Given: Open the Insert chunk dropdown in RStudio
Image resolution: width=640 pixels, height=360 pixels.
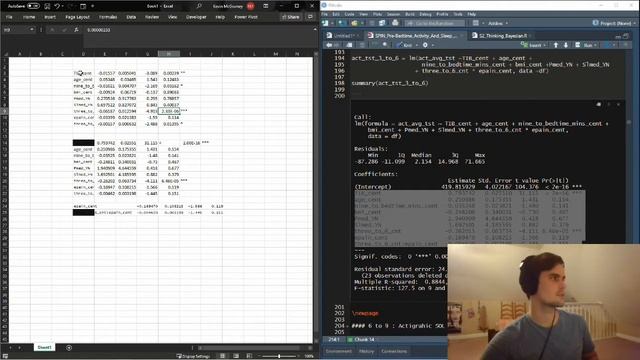Looking at the screenshot, I should (x=533, y=45).
